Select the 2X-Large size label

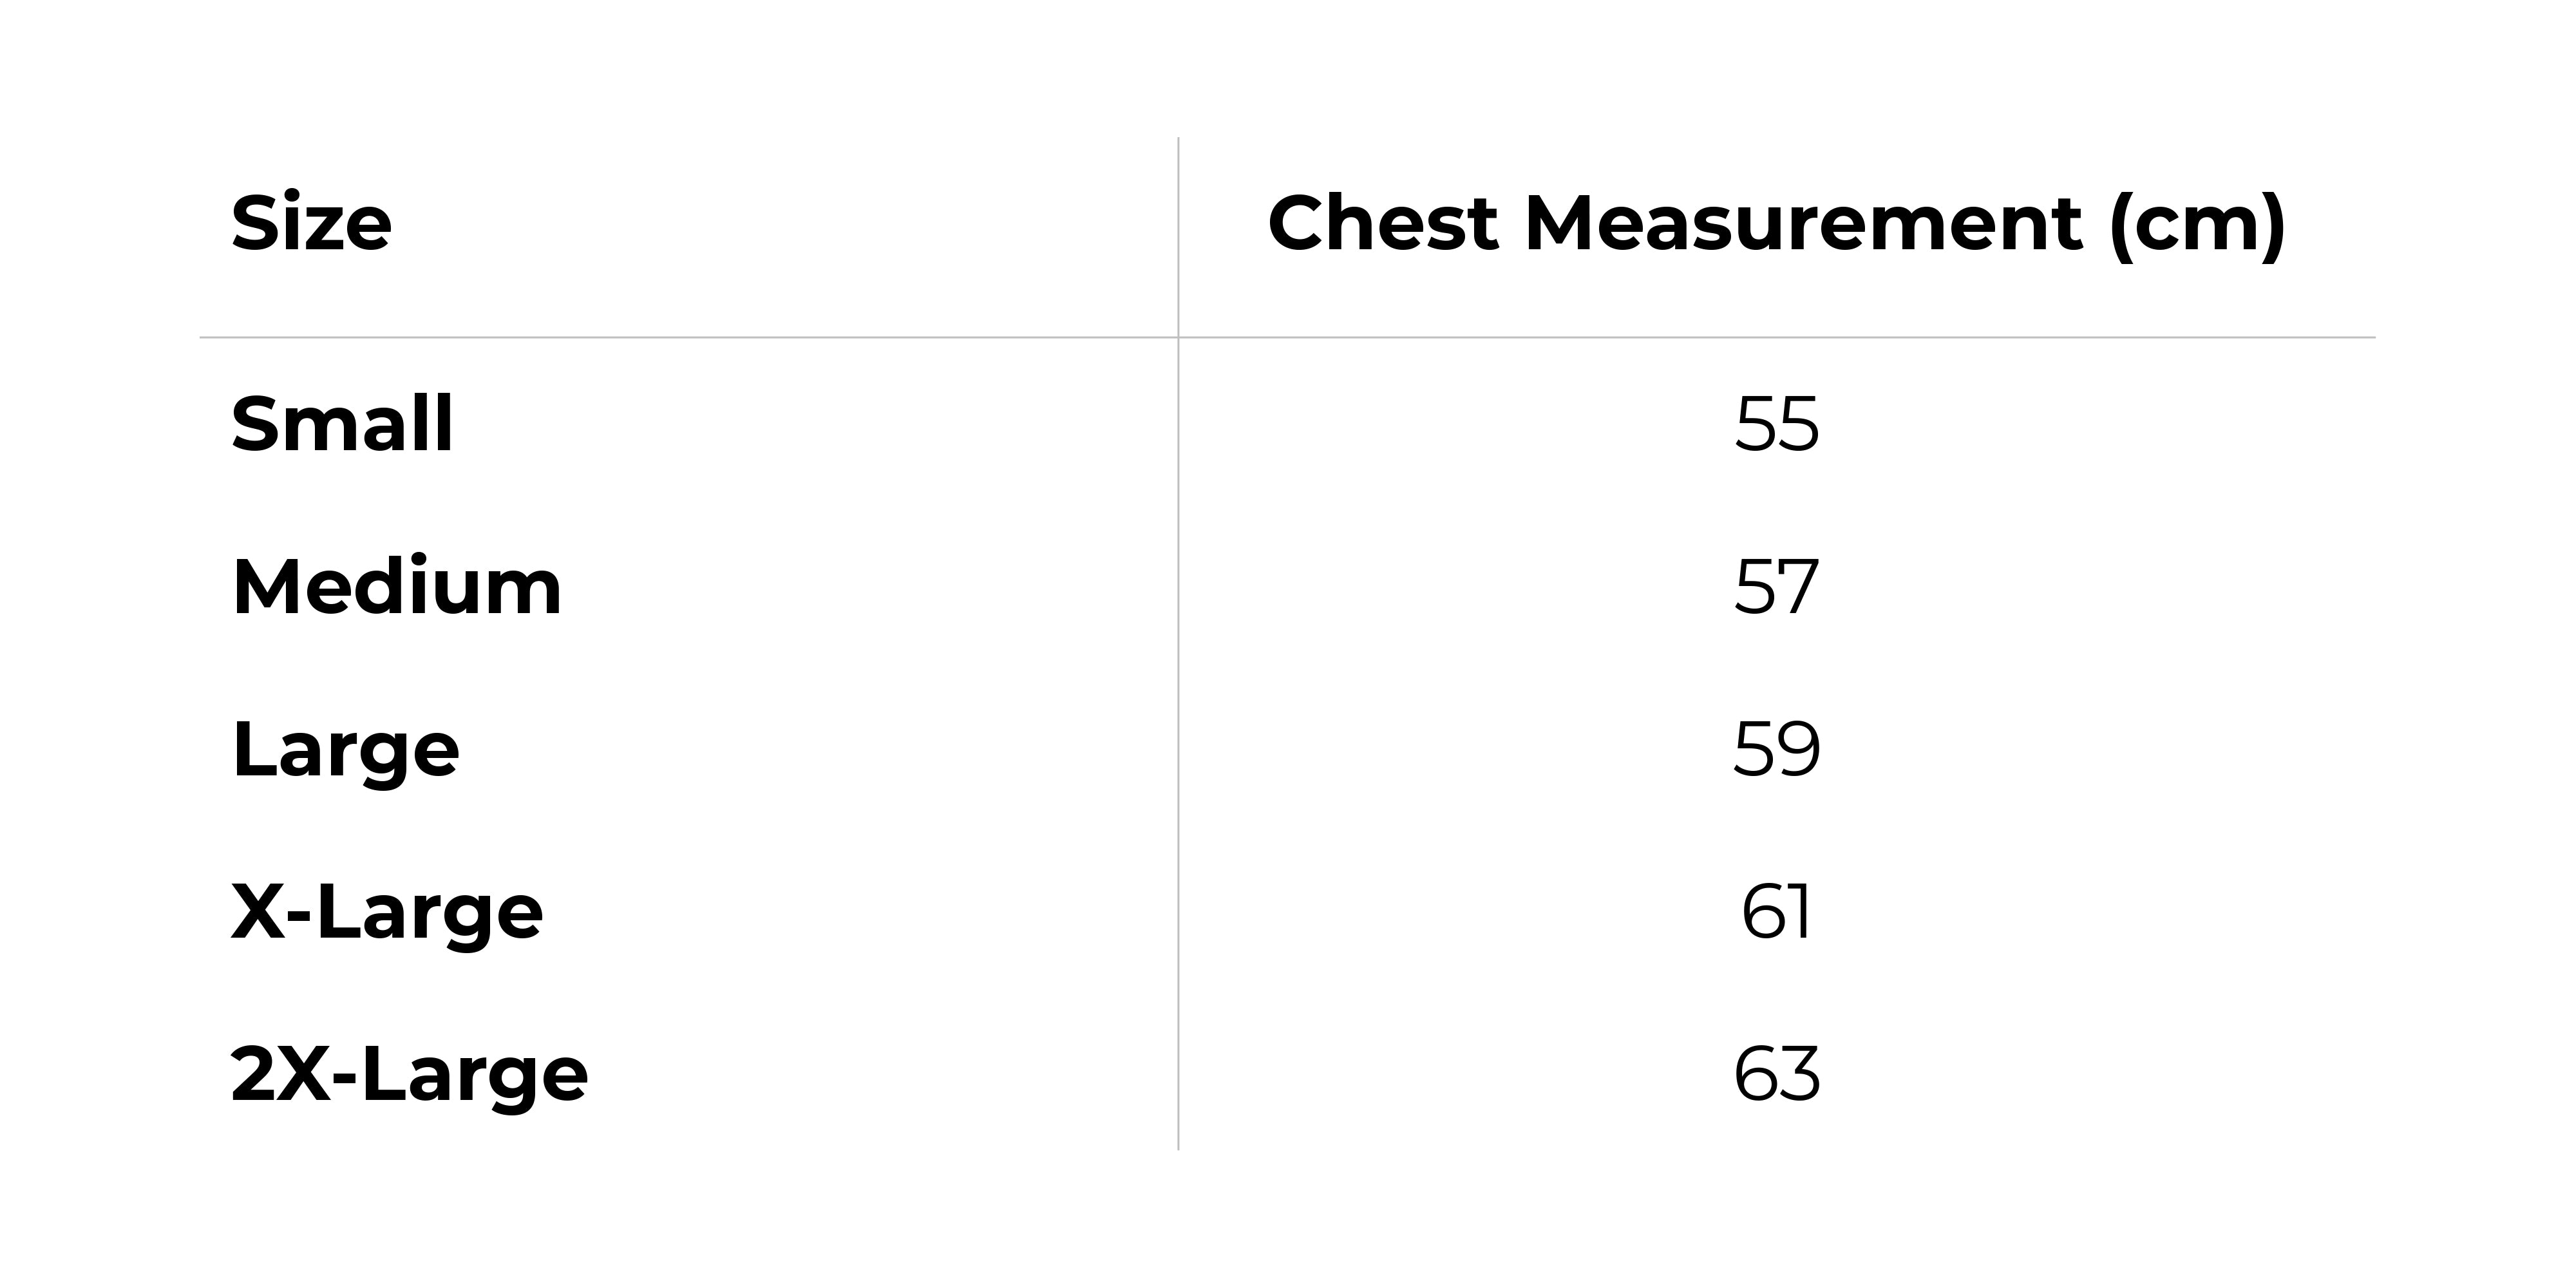click(x=409, y=1076)
